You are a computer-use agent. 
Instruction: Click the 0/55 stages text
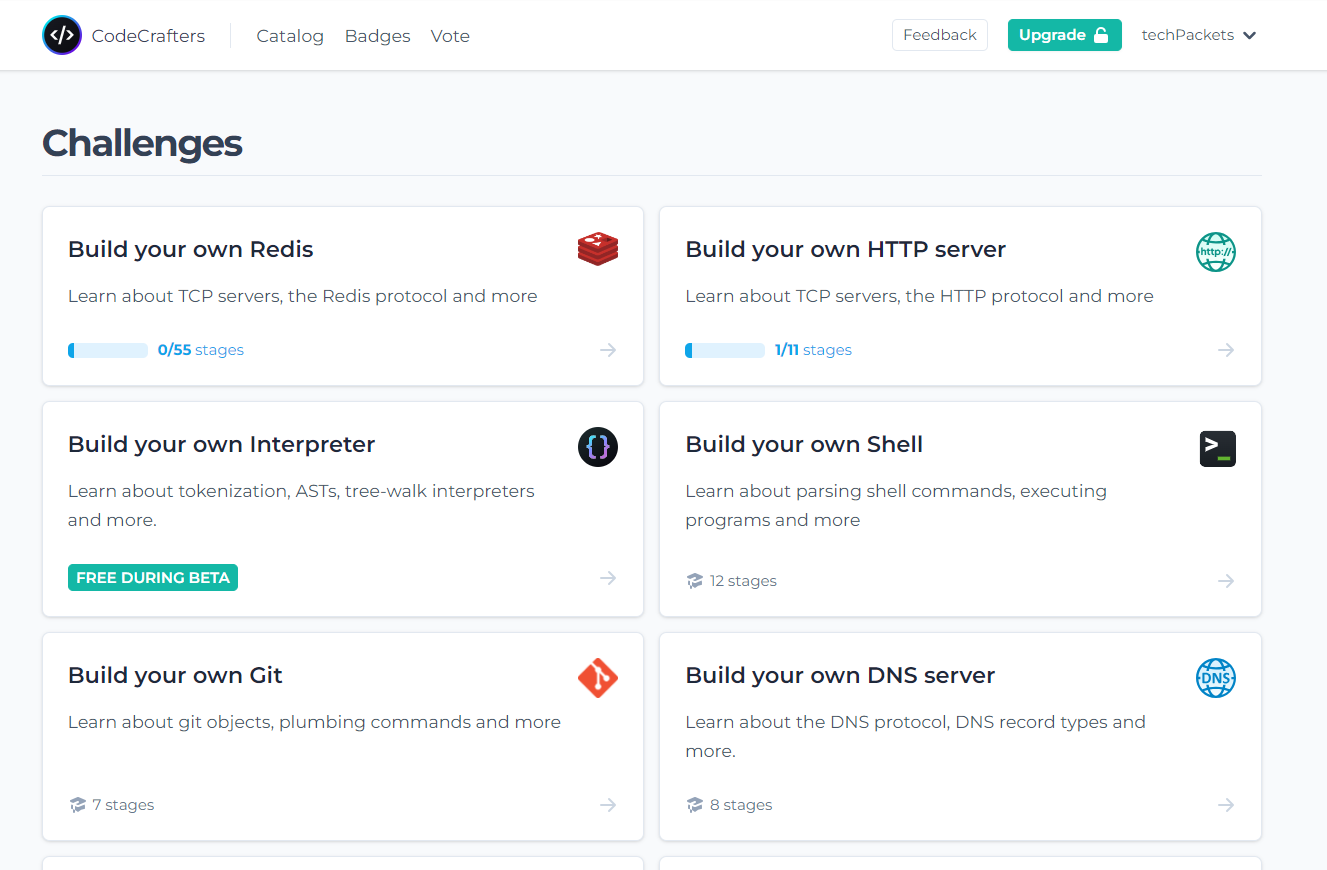tap(201, 350)
